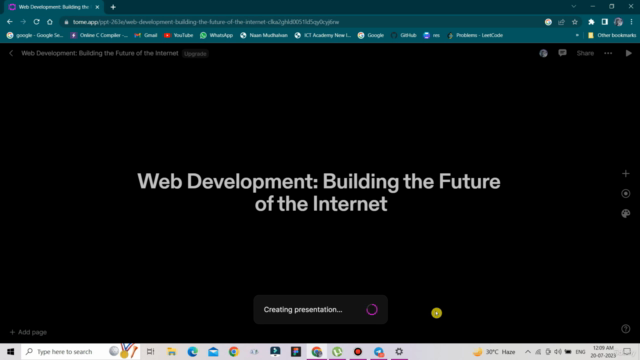Open Microsoft Edge from taskbar
This screenshot has height=360, width=640.
(192, 351)
